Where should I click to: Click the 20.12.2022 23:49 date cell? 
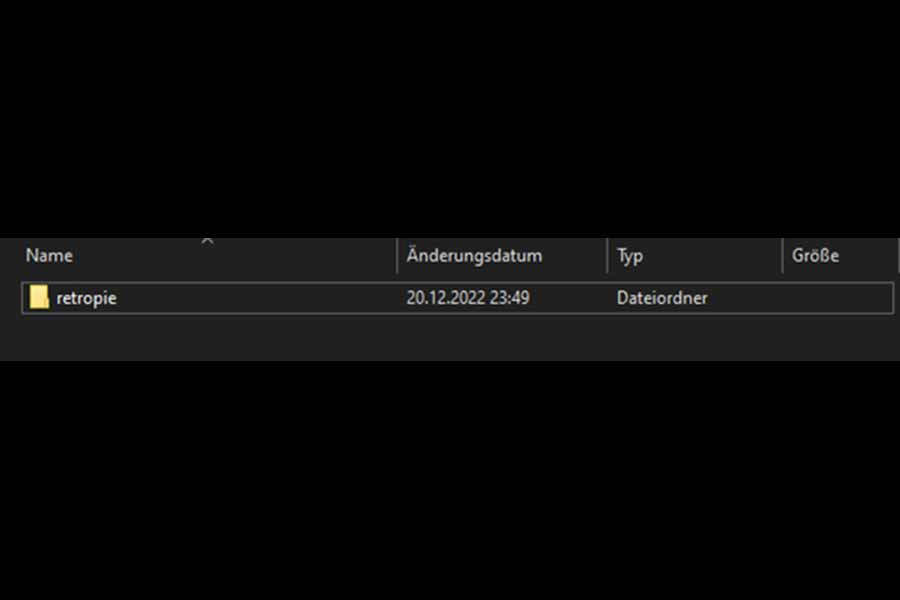pyautogui.click(x=468, y=297)
